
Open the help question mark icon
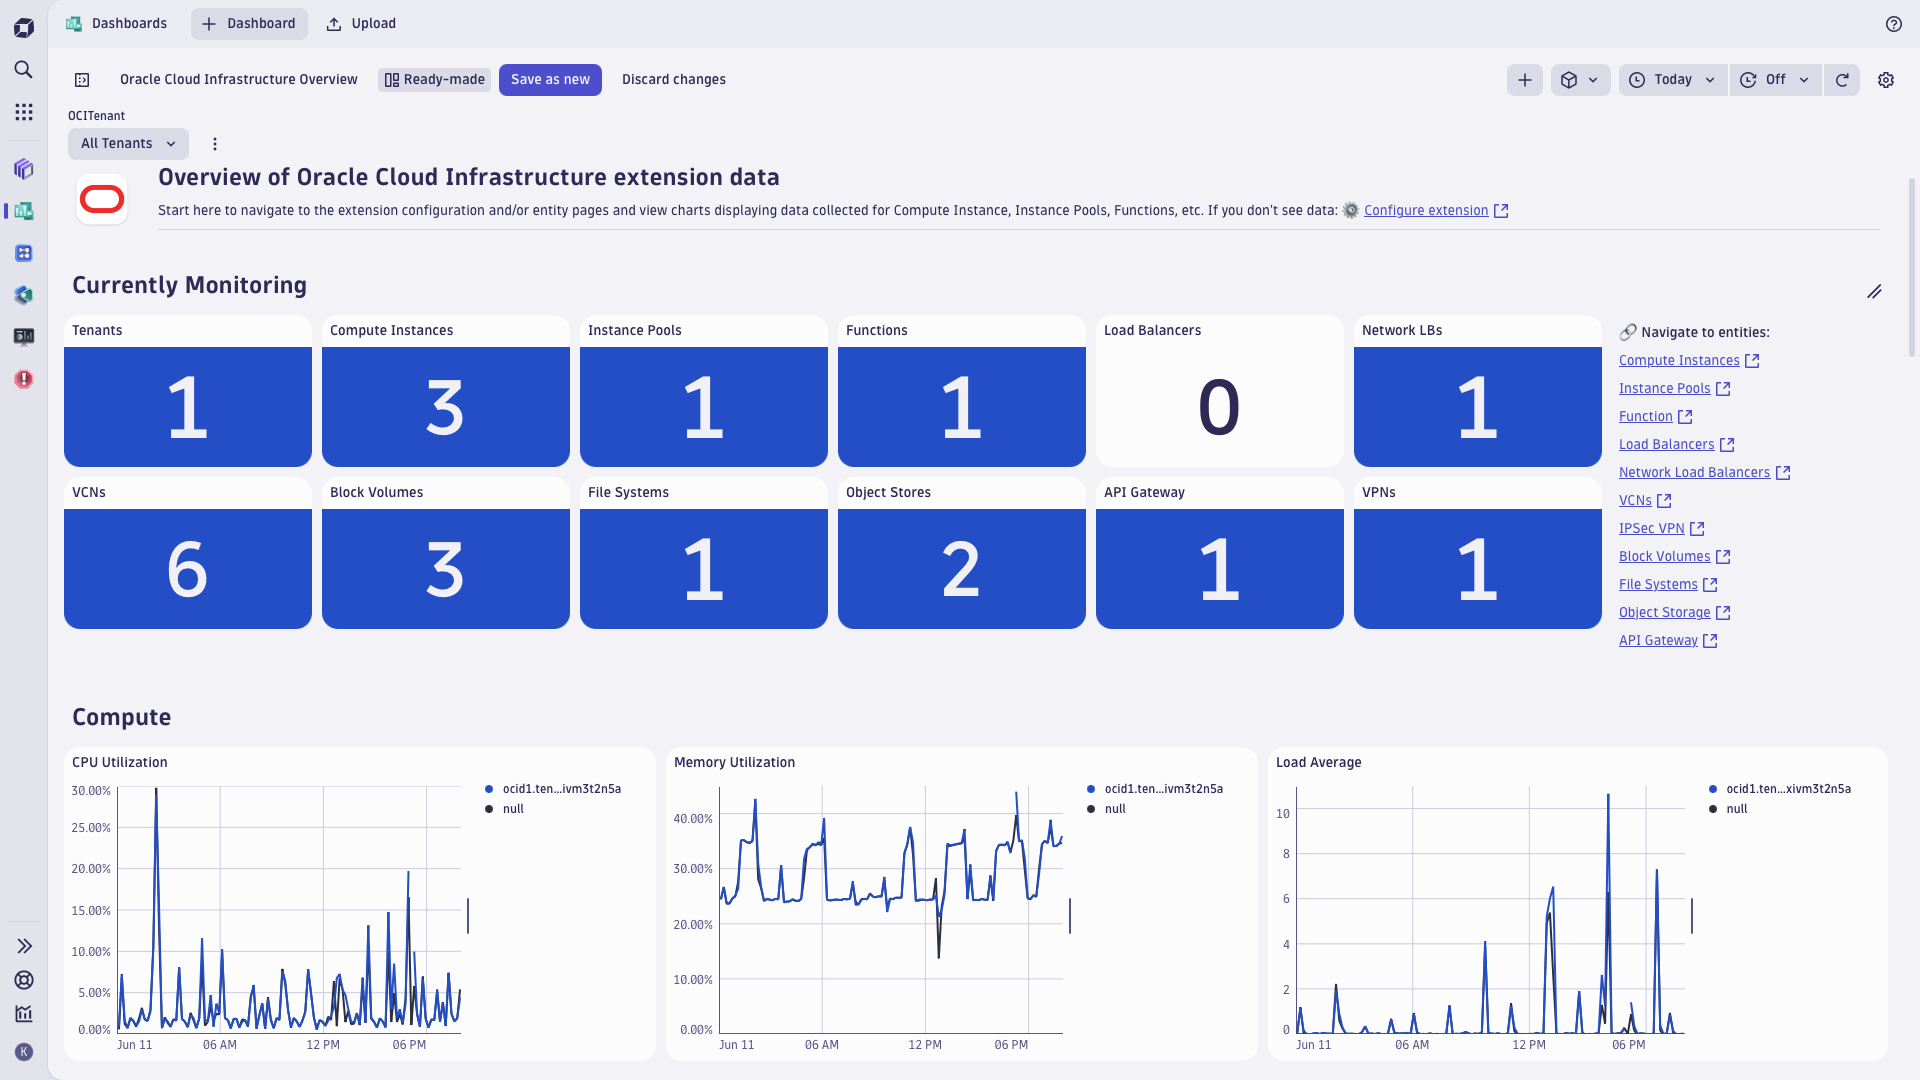click(x=1894, y=24)
